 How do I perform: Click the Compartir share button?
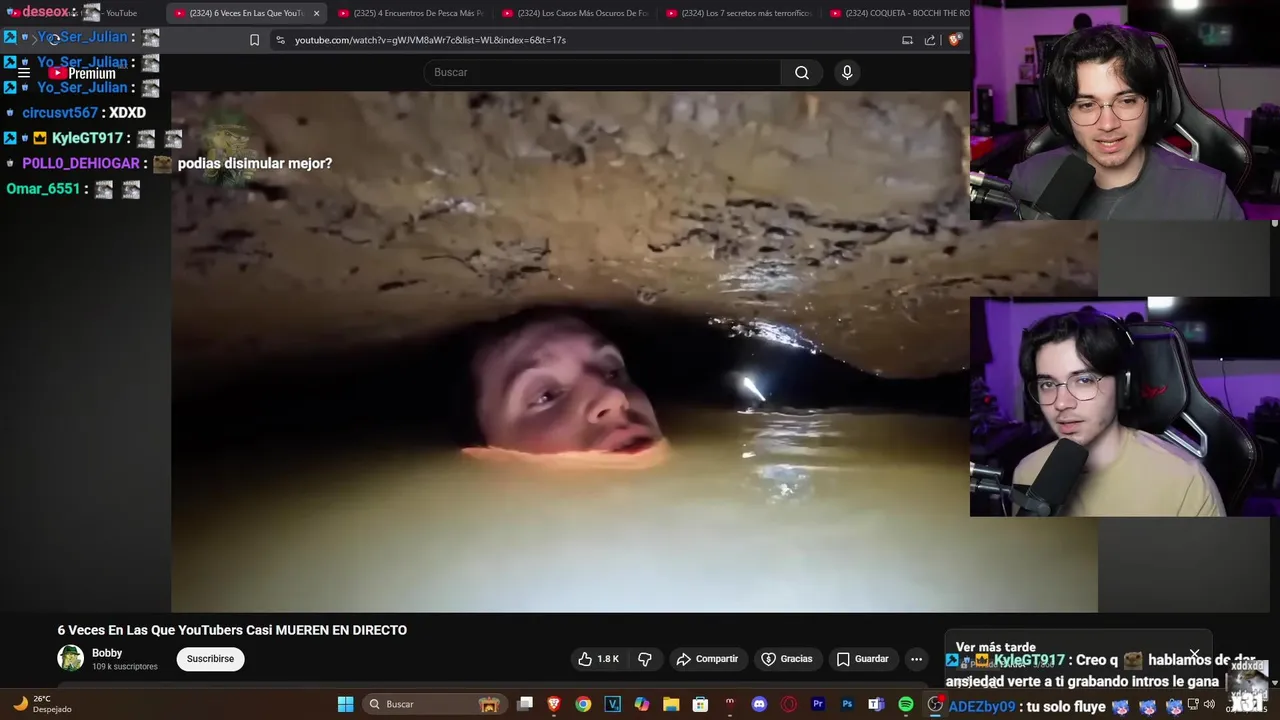(x=707, y=659)
